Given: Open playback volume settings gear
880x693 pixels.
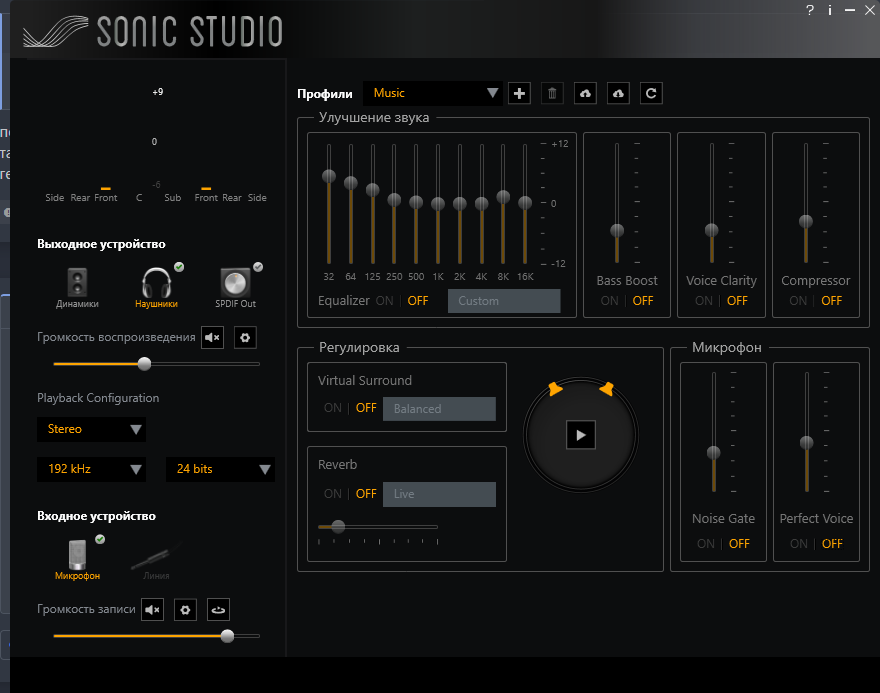Looking at the screenshot, I should (245, 337).
